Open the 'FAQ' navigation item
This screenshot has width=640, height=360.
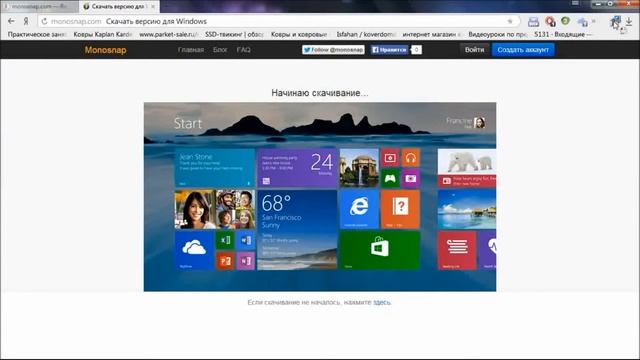(x=243, y=50)
